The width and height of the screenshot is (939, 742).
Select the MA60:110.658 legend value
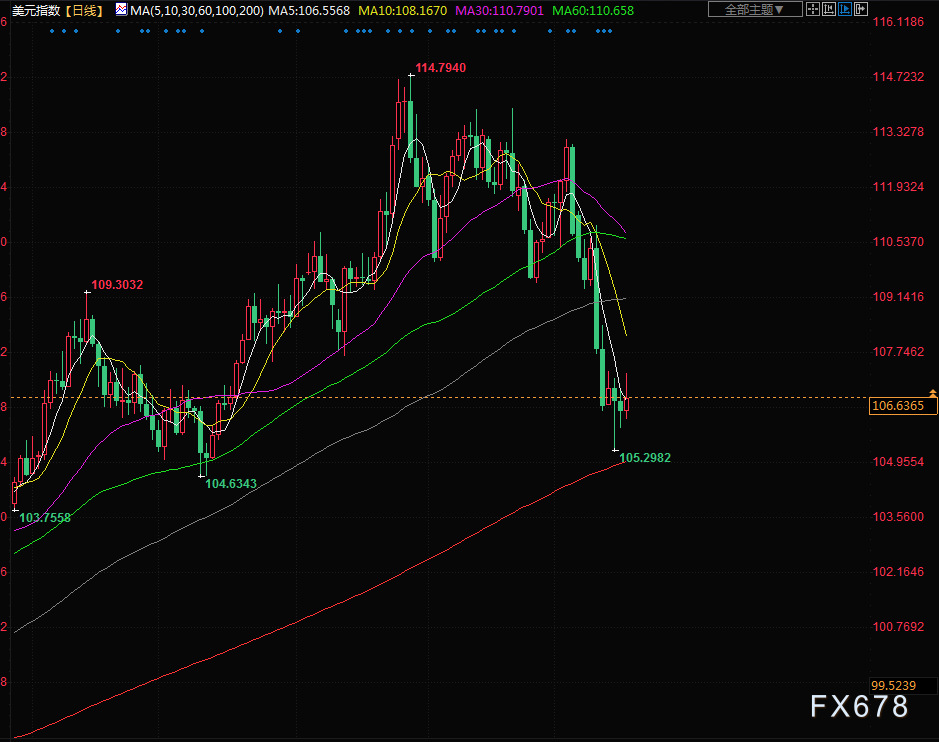pyautogui.click(x=593, y=10)
